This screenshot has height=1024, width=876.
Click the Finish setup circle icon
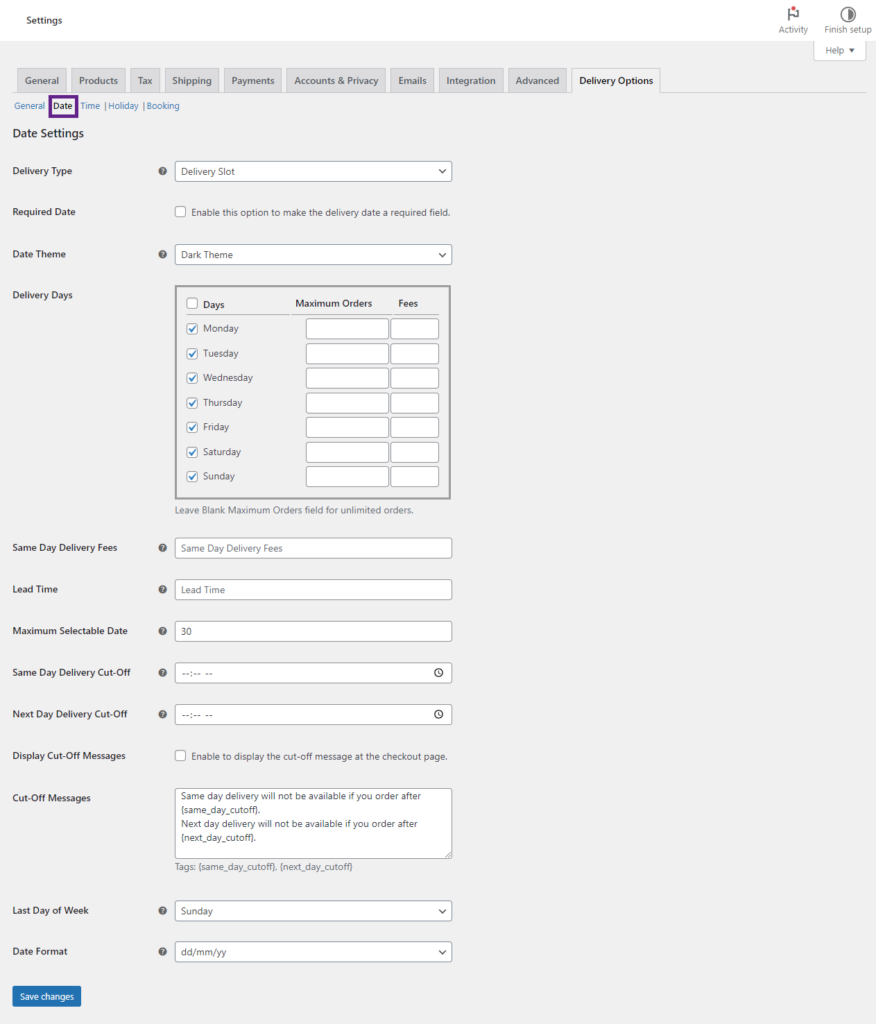pos(848,14)
